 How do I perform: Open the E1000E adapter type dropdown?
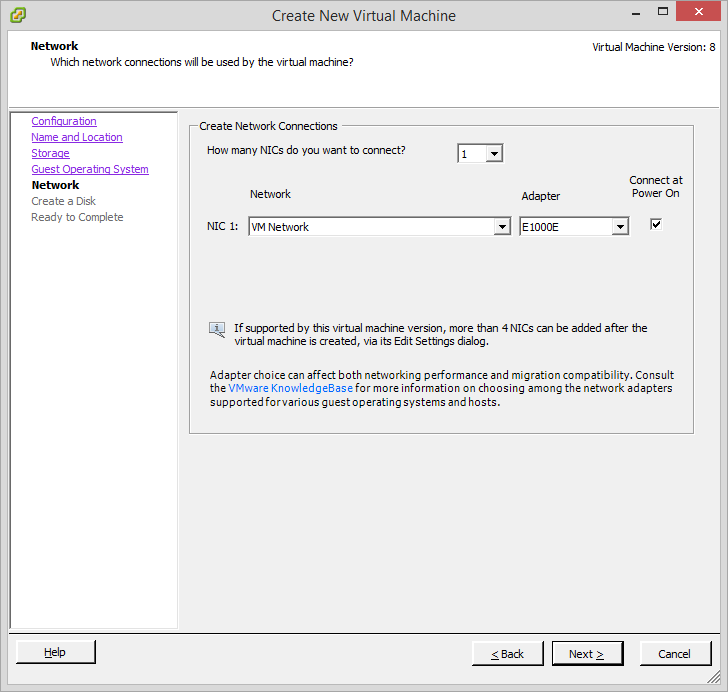(620, 227)
